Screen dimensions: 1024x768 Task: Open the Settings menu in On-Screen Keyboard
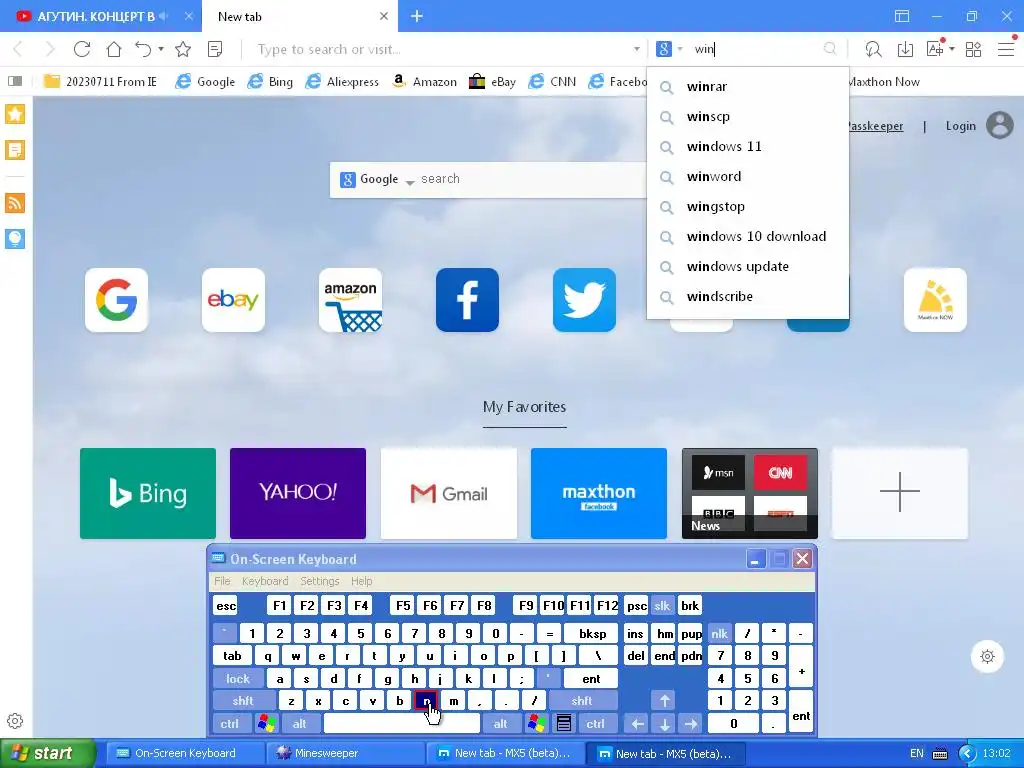tap(319, 581)
